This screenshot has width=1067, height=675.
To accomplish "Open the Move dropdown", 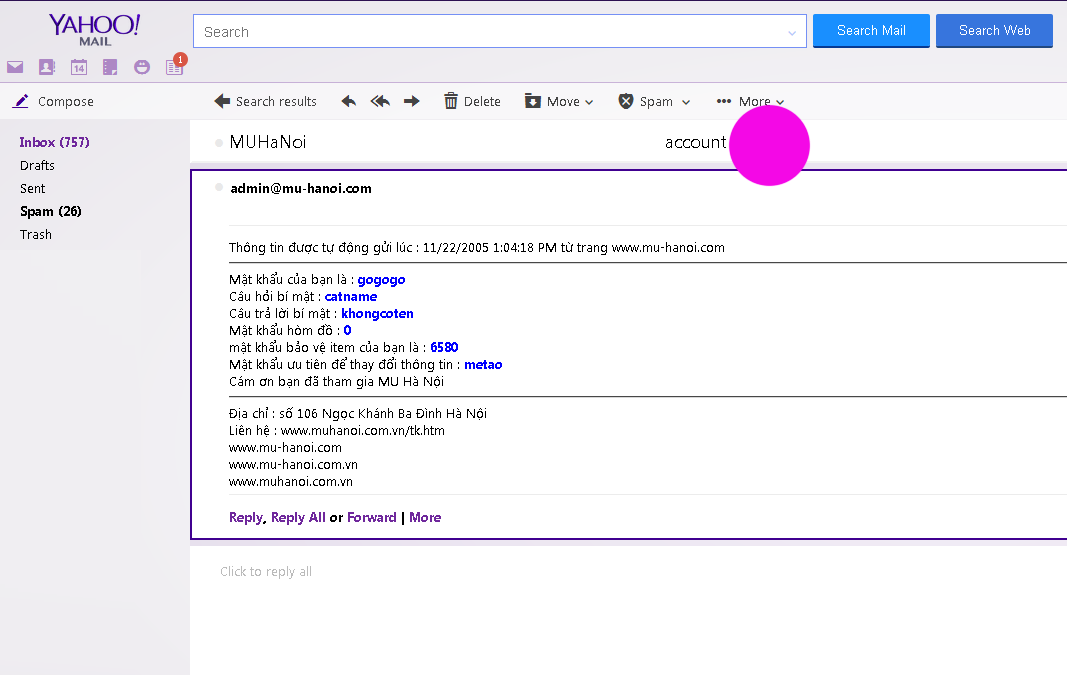I will (x=559, y=101).
